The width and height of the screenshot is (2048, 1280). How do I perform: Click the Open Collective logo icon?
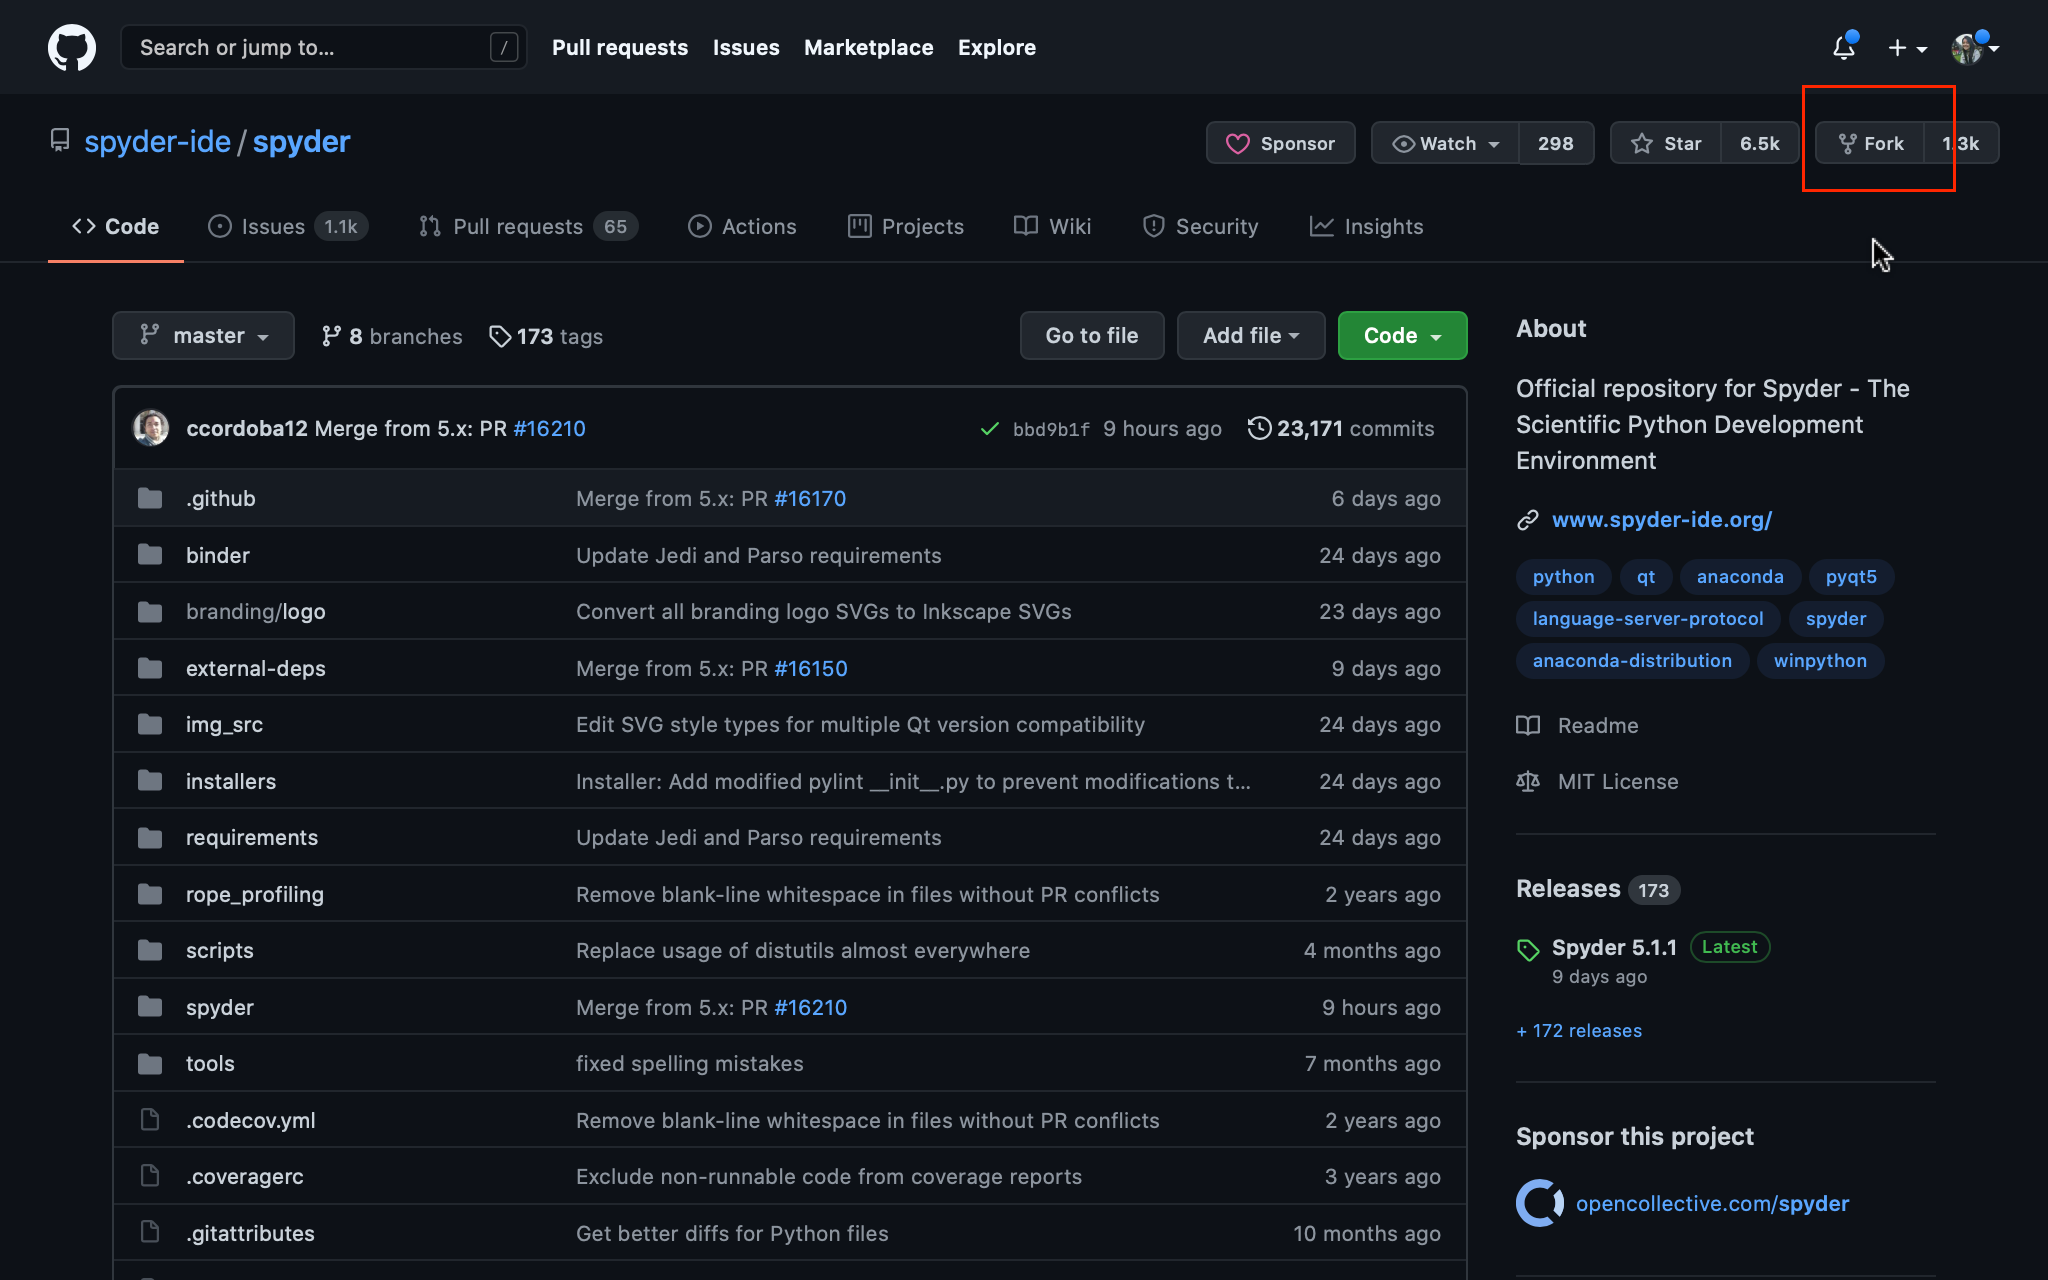(x=1539, y=1203)
